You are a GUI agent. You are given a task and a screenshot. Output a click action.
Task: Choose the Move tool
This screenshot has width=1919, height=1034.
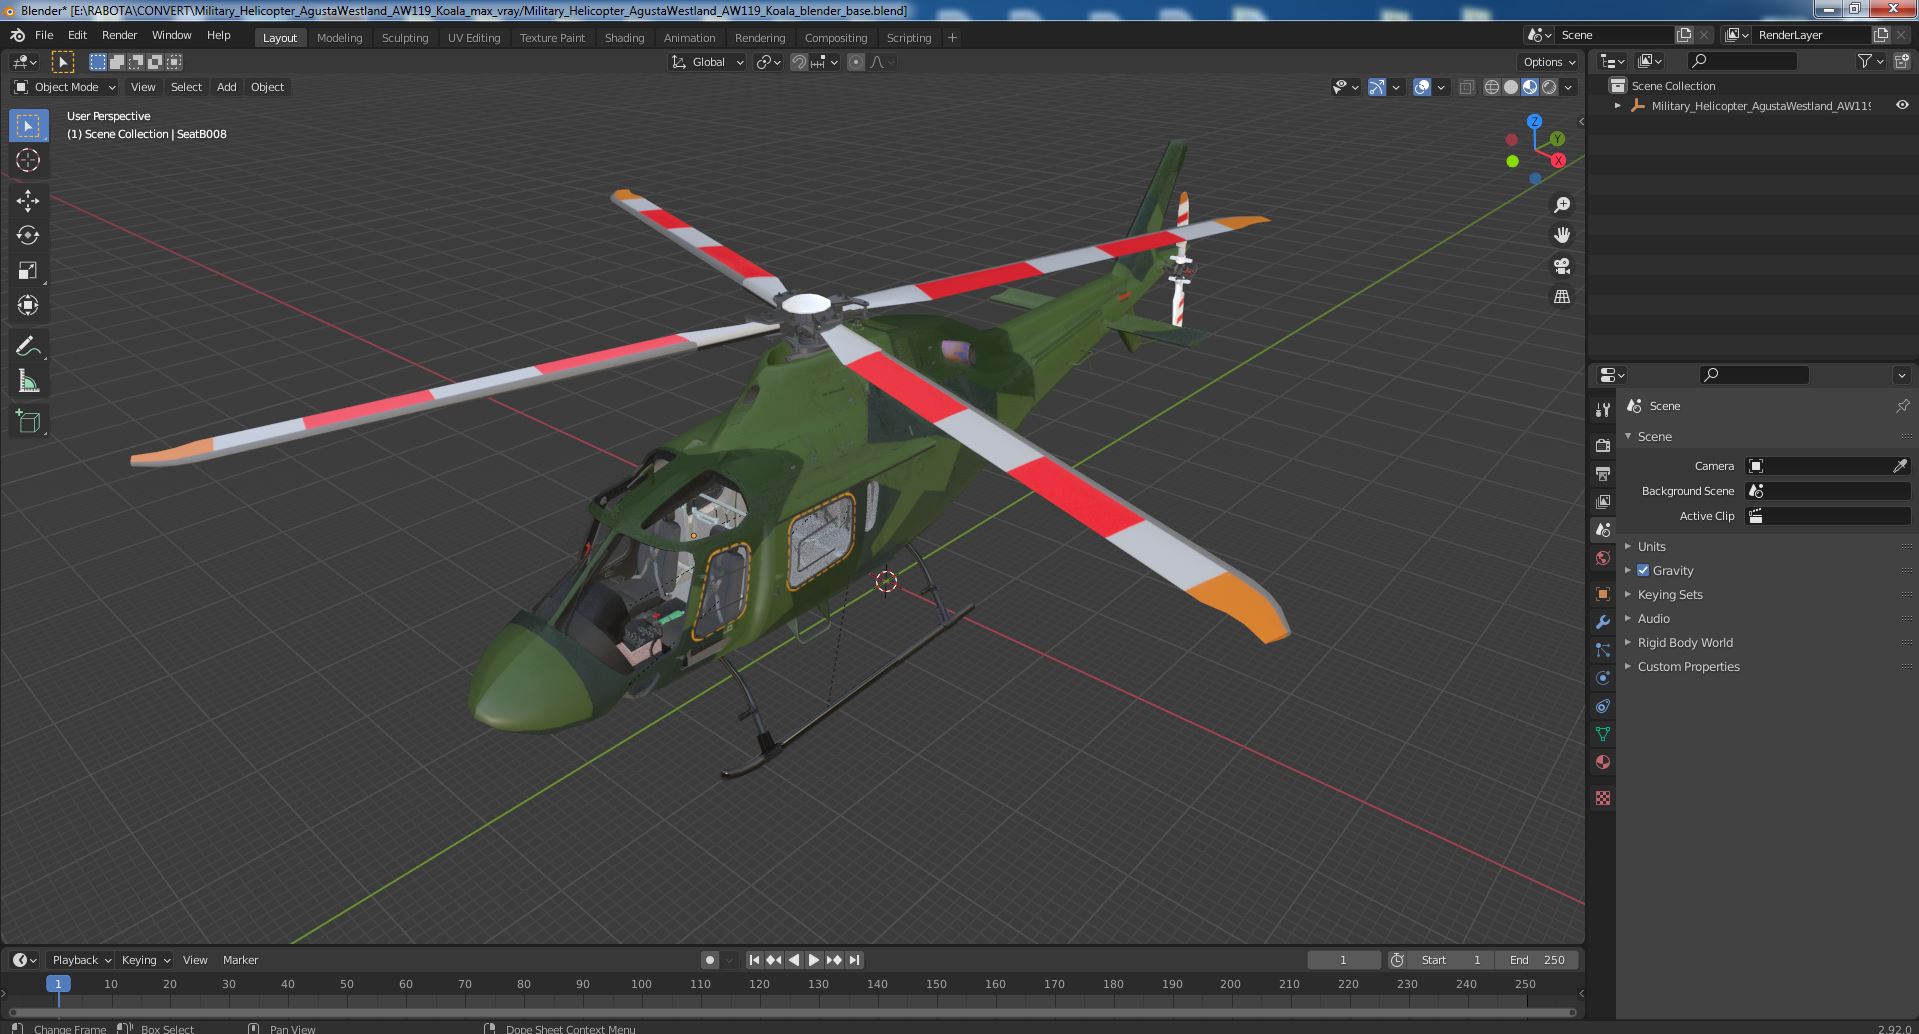[x=28, y=201]
